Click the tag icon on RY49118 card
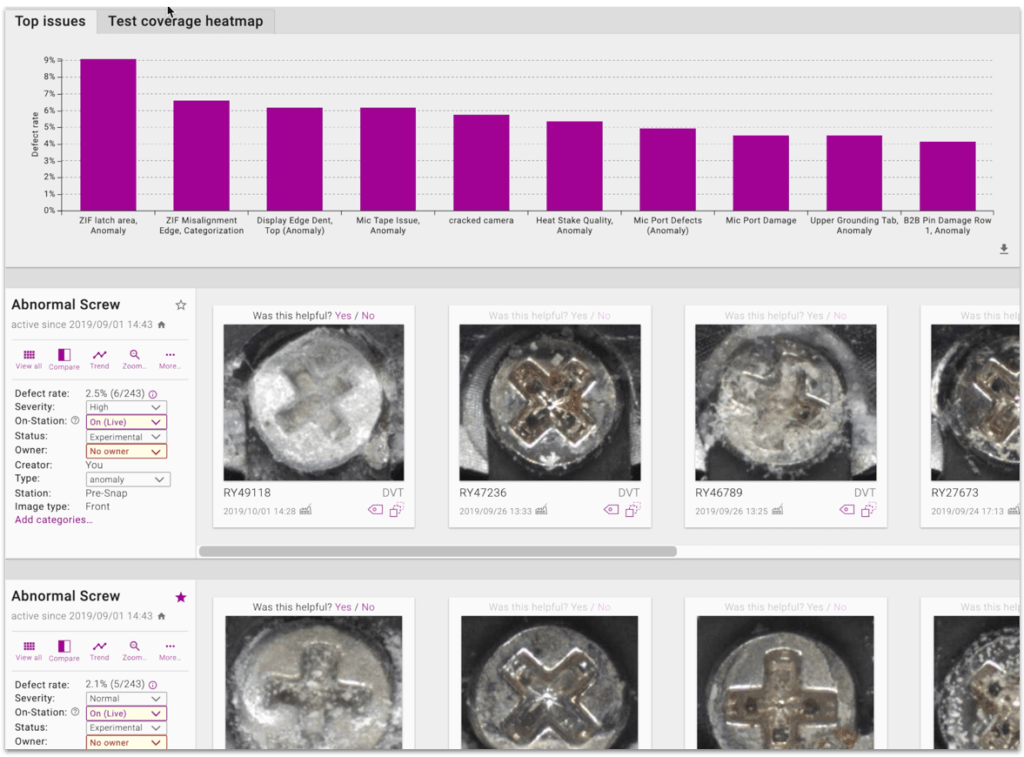 tap(376, 509)
